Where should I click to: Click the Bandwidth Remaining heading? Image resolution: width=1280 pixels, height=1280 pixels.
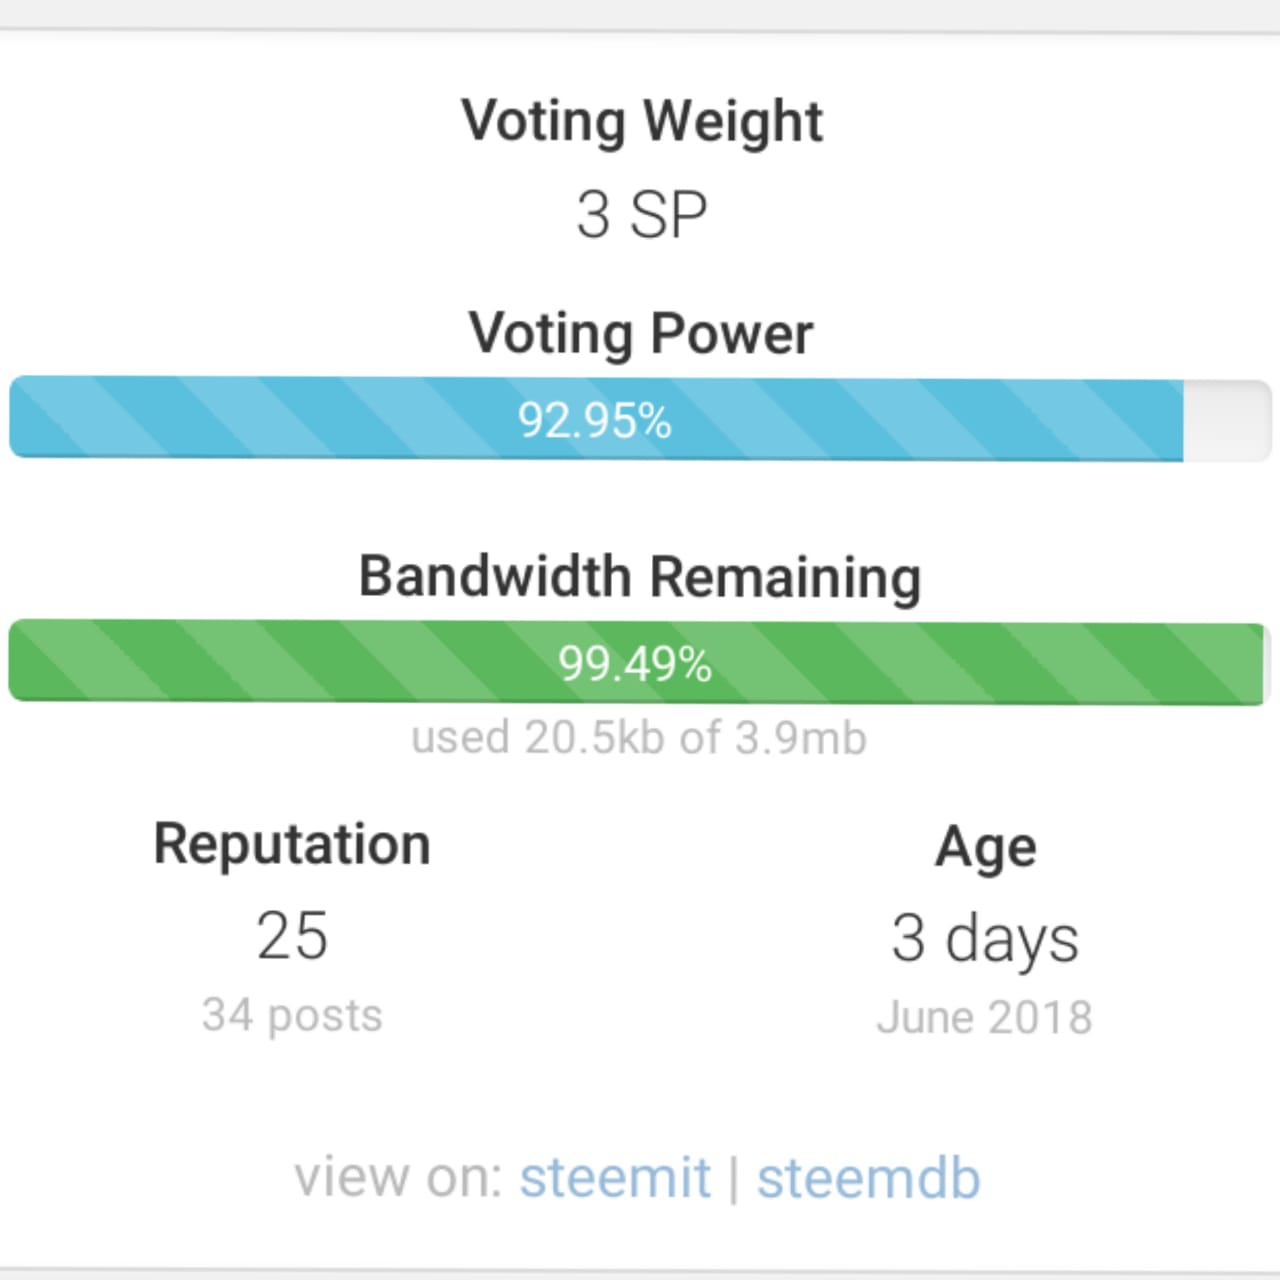click(640, 577)
